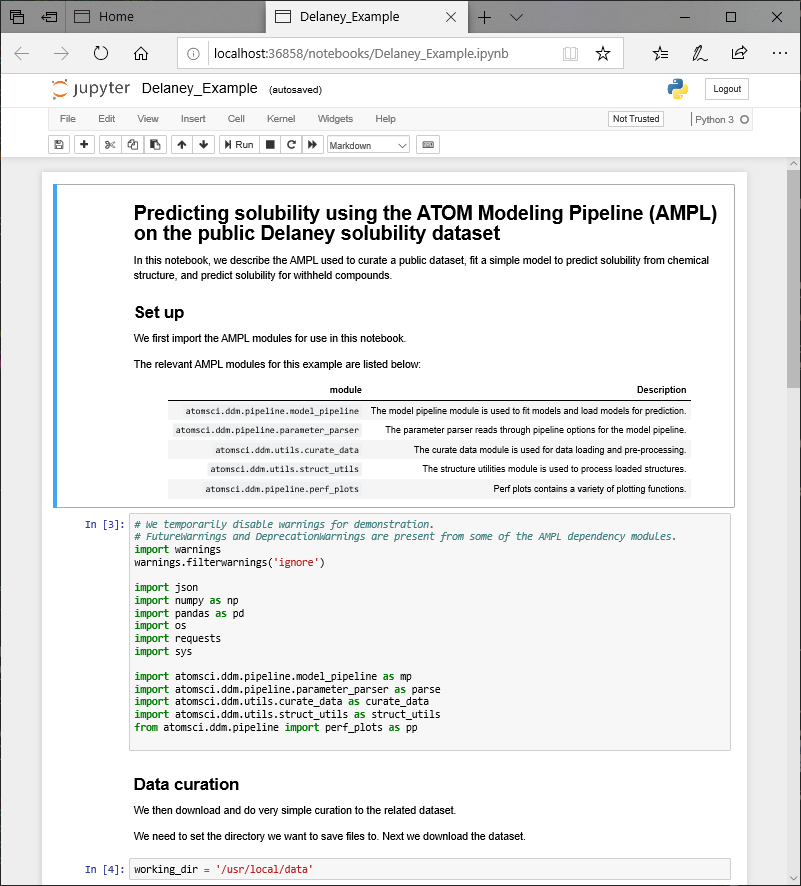
Task: Move the selected cell up
Action: [181, 144]
